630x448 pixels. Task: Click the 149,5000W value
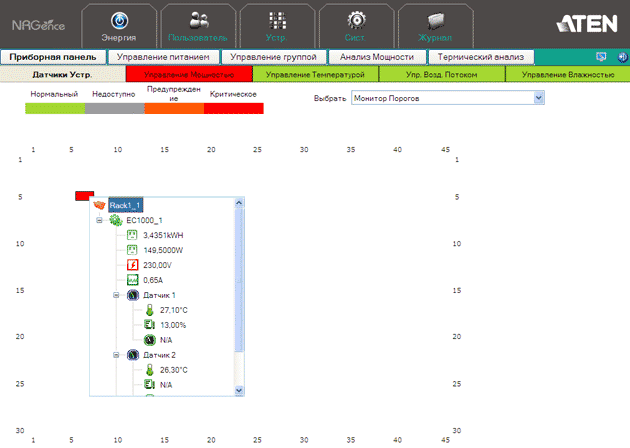tap(163, 250)
